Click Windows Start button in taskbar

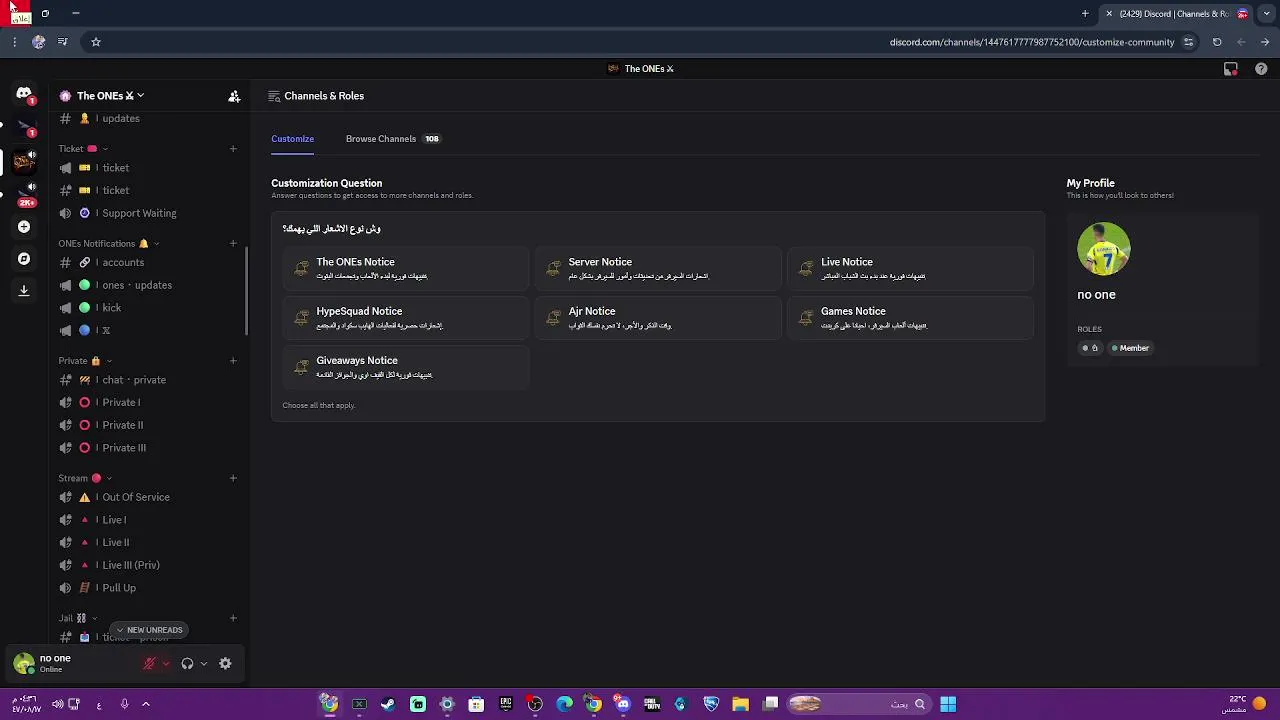point(948,704)
